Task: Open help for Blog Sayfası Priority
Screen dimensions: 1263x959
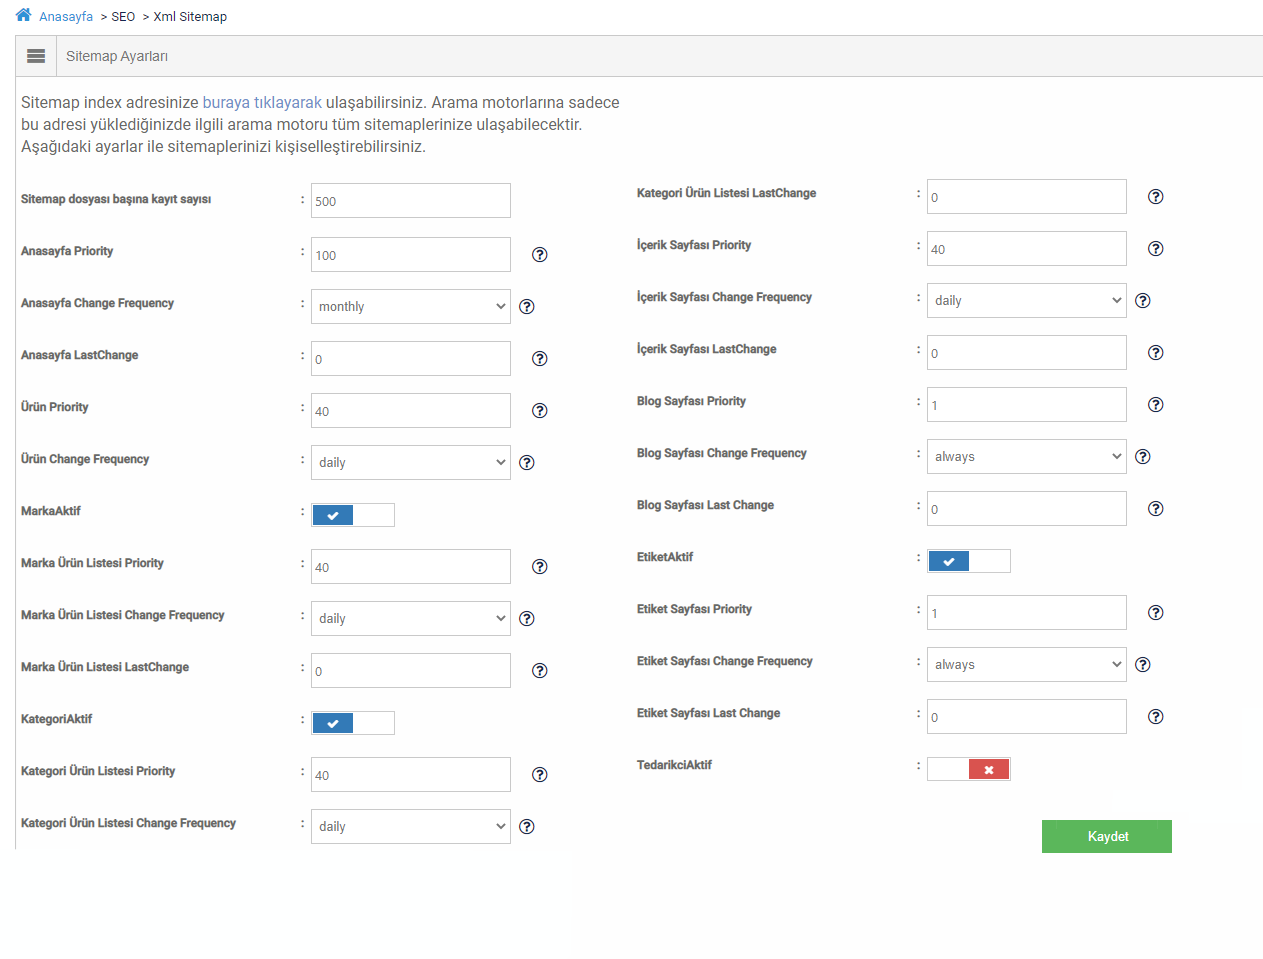Action: pyautogui.click(x=1155, y=404)
